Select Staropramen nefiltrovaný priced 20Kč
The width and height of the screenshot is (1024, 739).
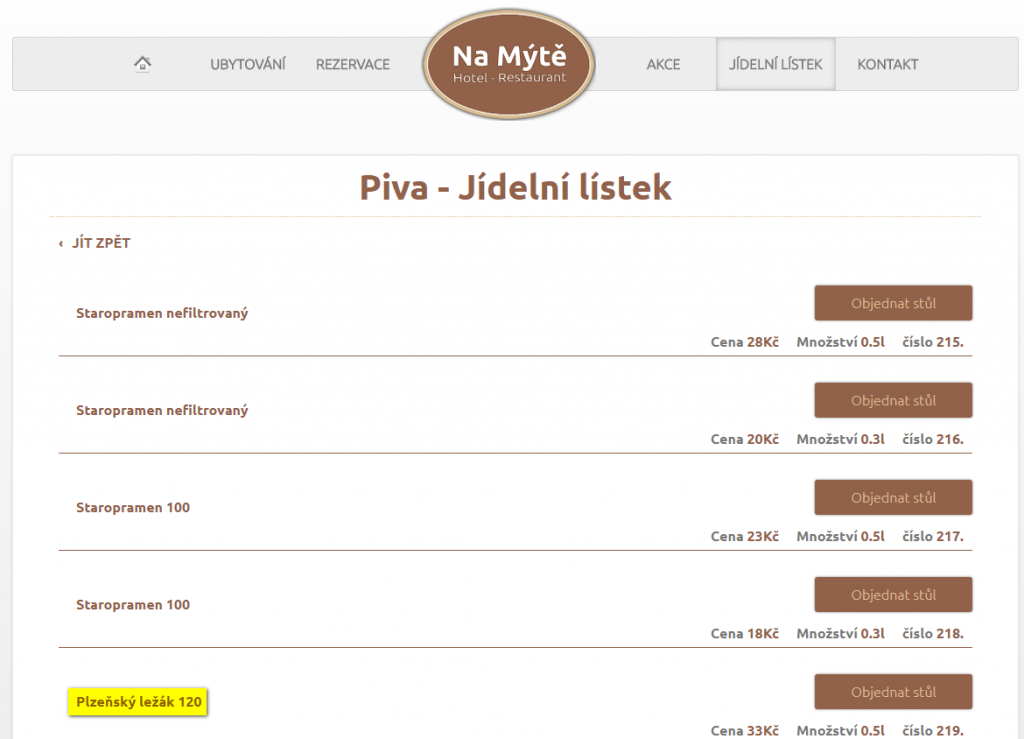pyautogui.click(x=162, y=411)
